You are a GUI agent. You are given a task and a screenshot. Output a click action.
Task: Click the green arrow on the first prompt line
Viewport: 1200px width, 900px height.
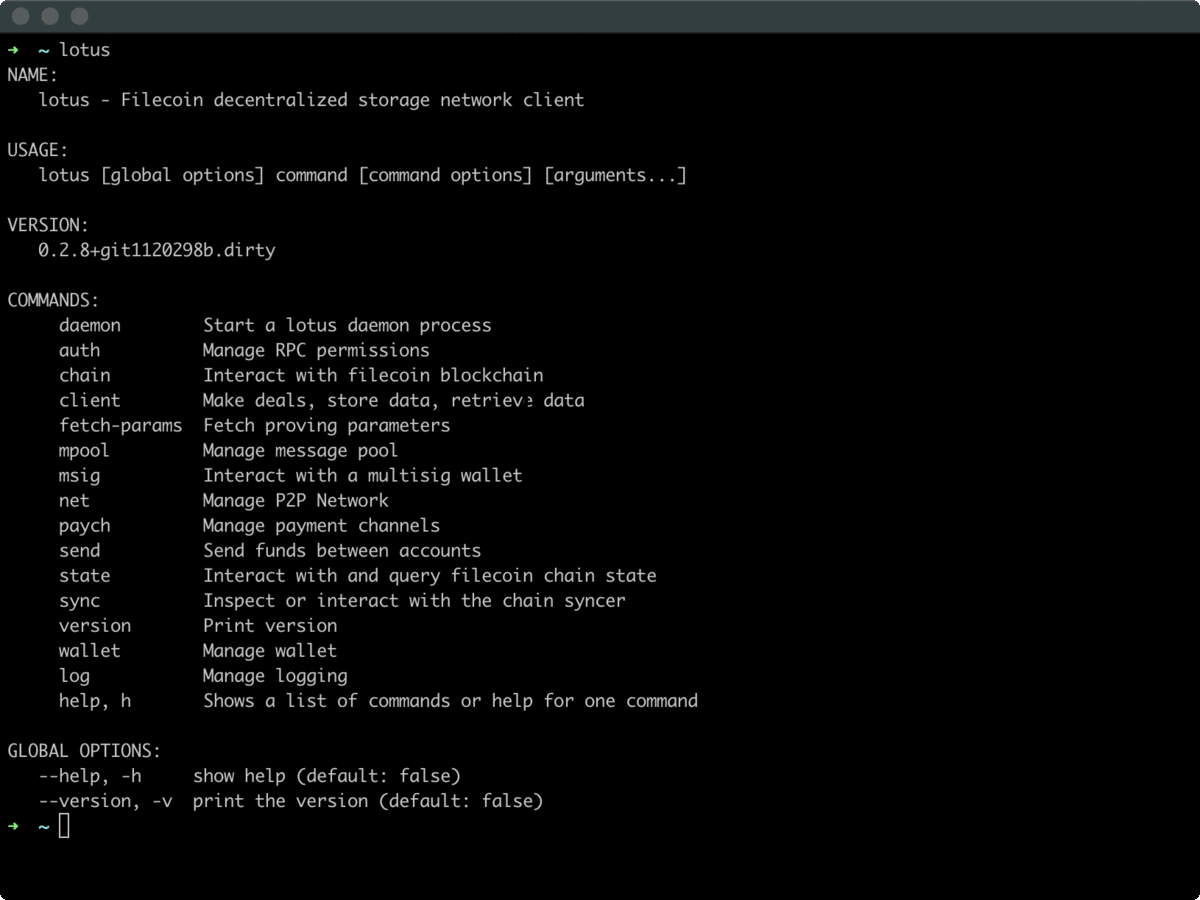click(x=13, y=50)
